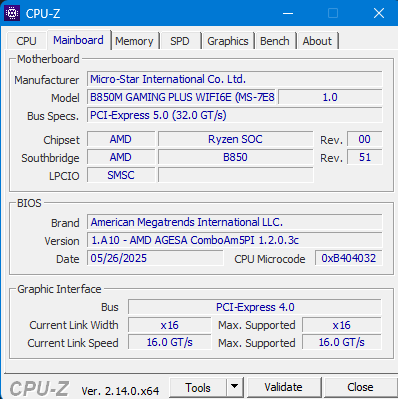Image resolution: width=398 pixels, height=399 pixels.
Task: Click the Bus Specs PCI-Express 5.0 field
Action: [235, 115]
